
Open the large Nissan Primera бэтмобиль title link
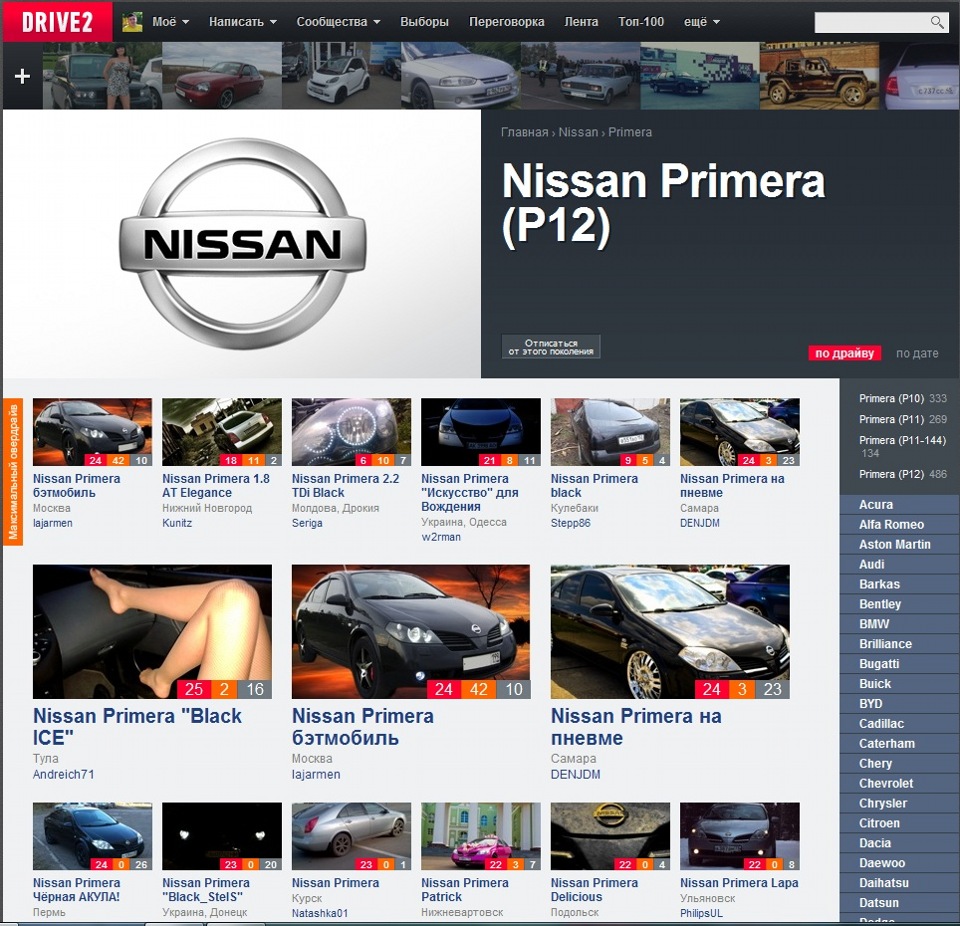pyautogui.click(x=362, y=726)
